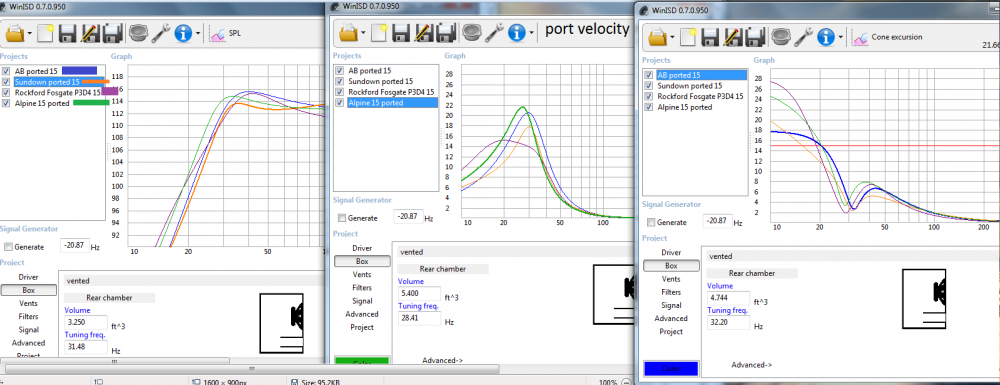Click Volume field 3.250 in SPL window

point(85,323)
